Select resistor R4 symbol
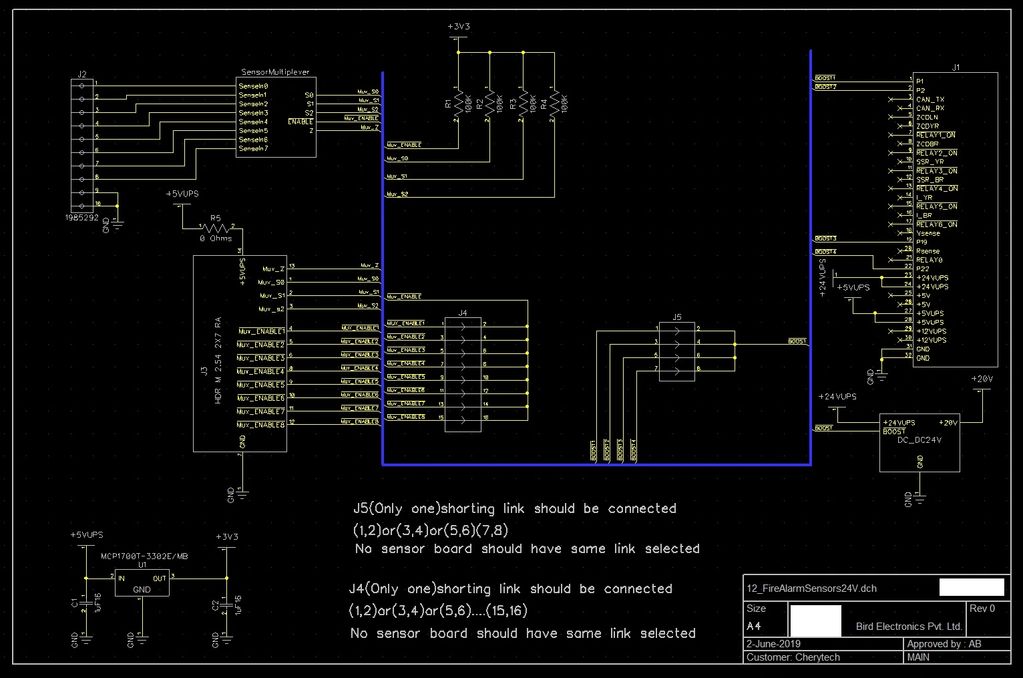 555,105
